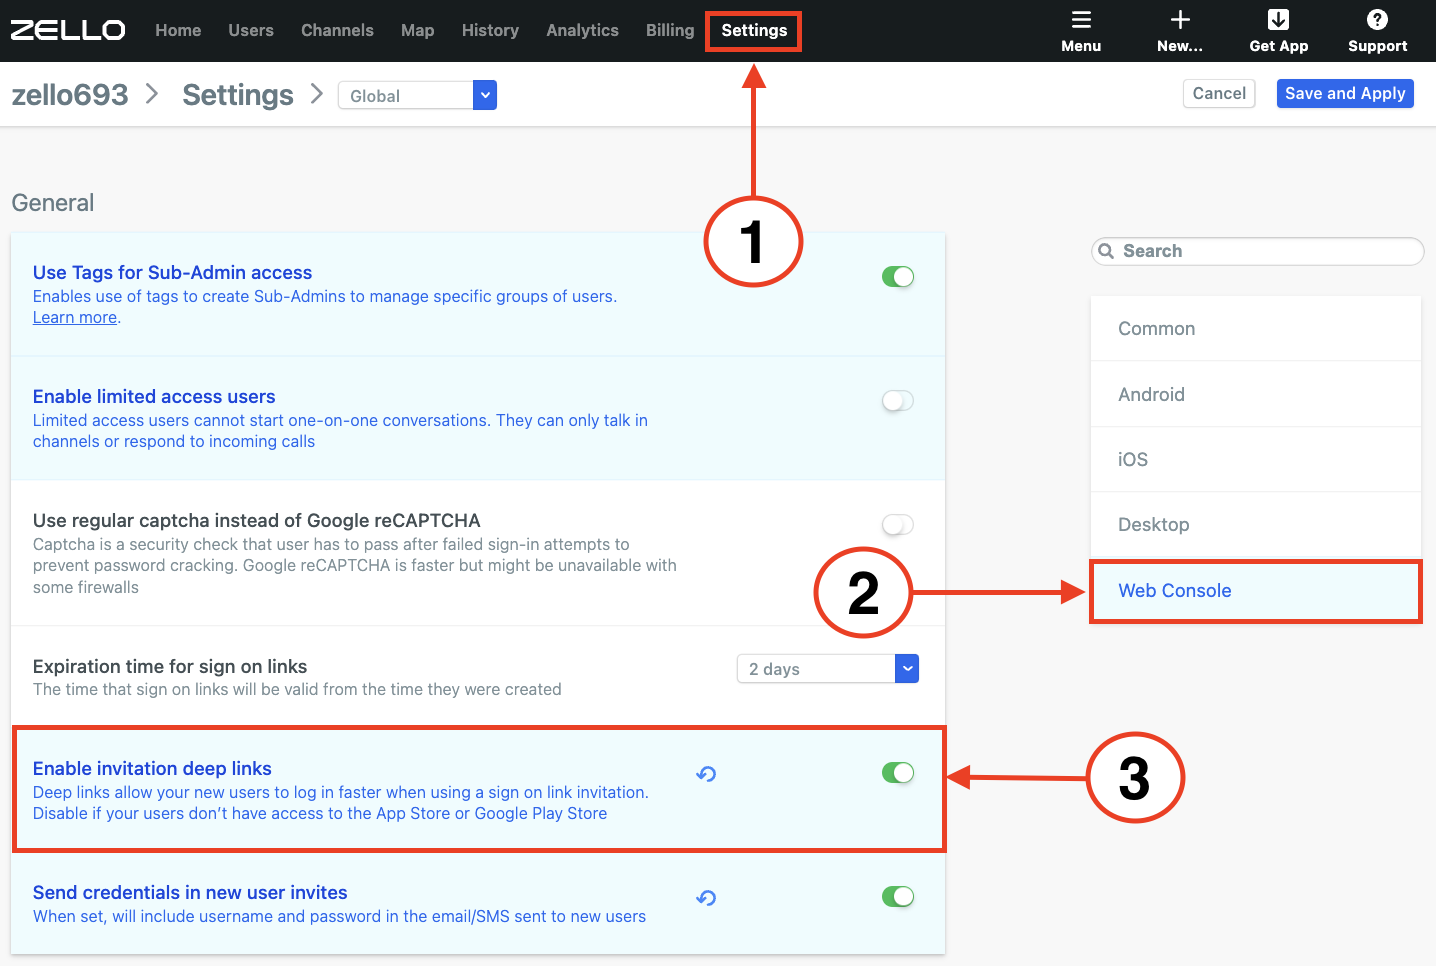The width and height of the screenshot is (1436, 966).
Task: Reset the Enable invitation deep links setting
Action: (706, 774)
